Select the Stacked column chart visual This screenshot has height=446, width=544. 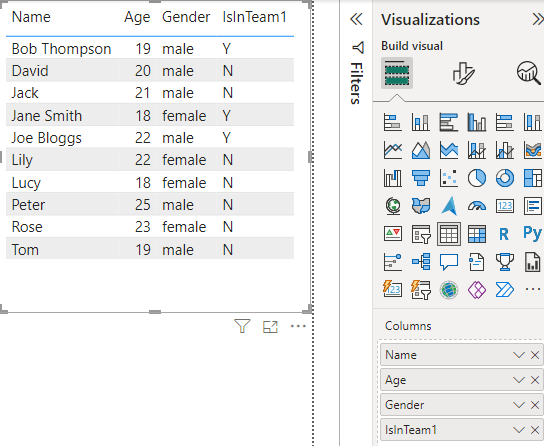coord(421,122)
